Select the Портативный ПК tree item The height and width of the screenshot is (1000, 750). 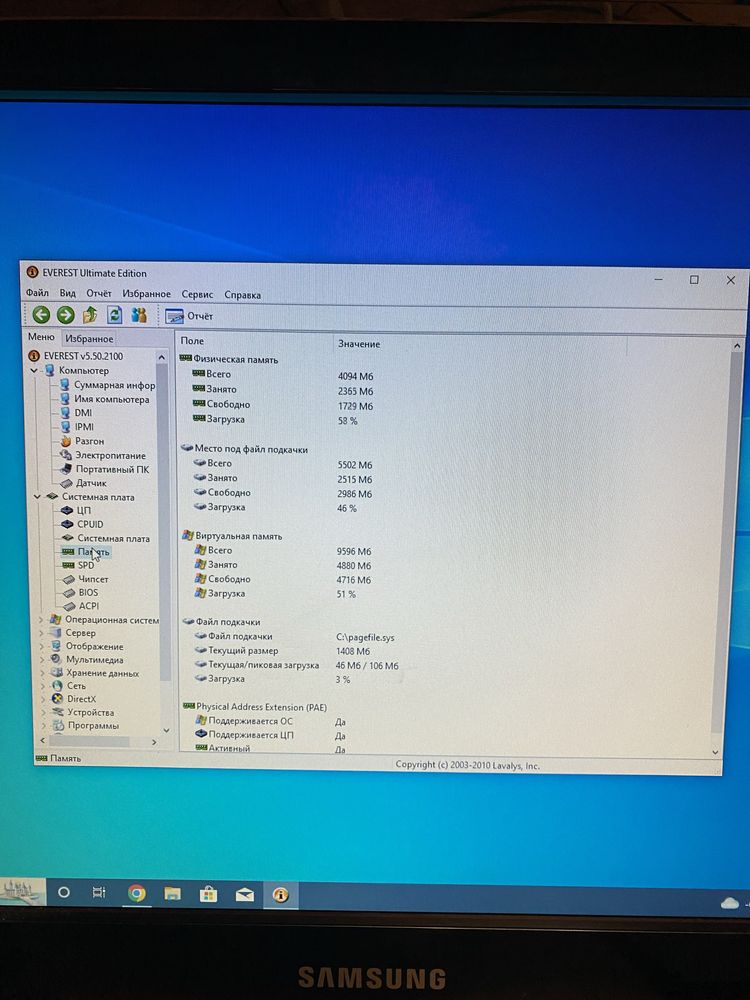(x=105, y=469)
